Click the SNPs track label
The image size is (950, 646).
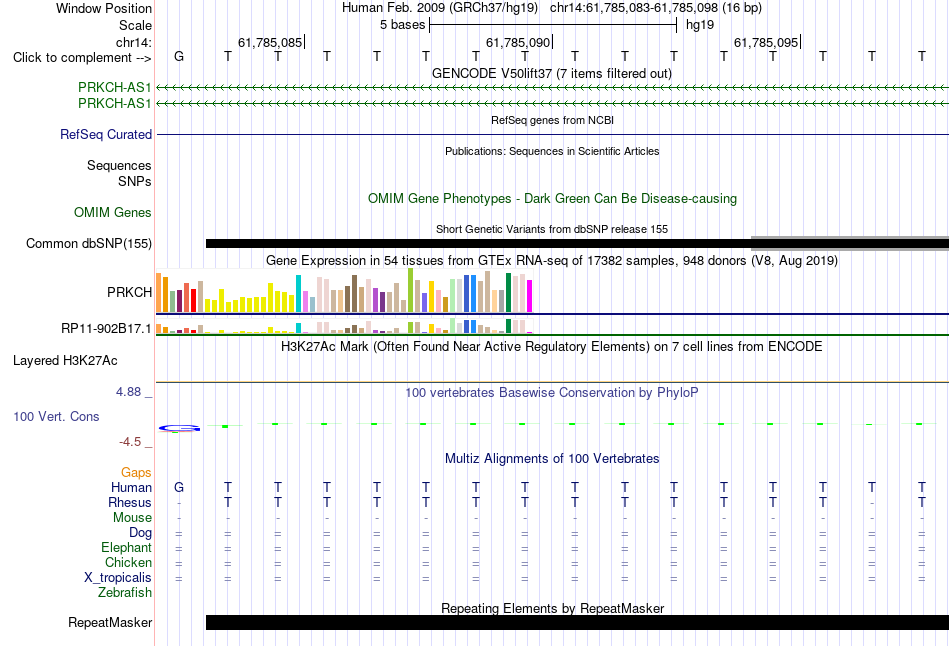click(x=135, y=181)
